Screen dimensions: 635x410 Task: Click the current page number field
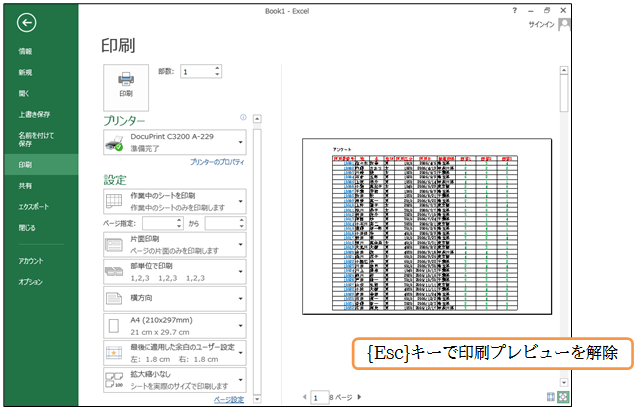pyautogui.click(x=320, y=398)
